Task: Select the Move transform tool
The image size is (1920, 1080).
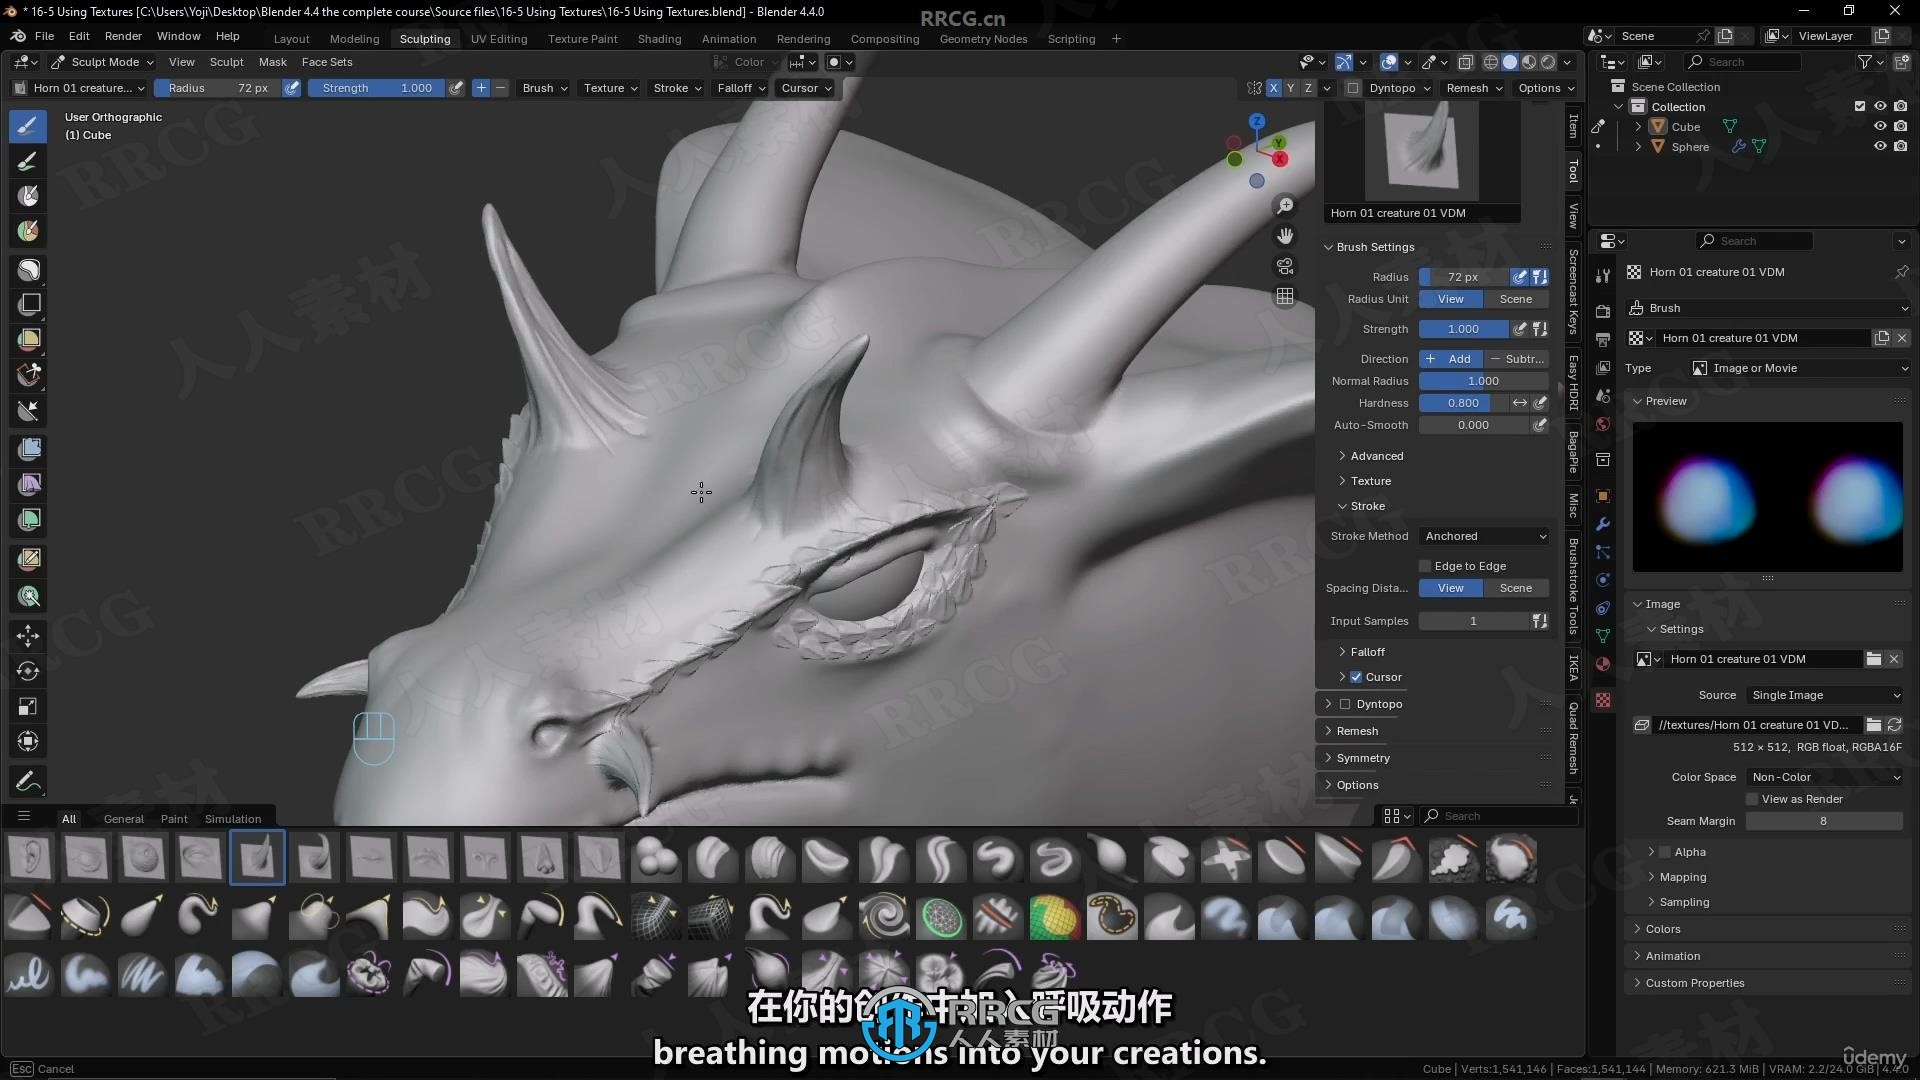Action: (x=28, y=635)
